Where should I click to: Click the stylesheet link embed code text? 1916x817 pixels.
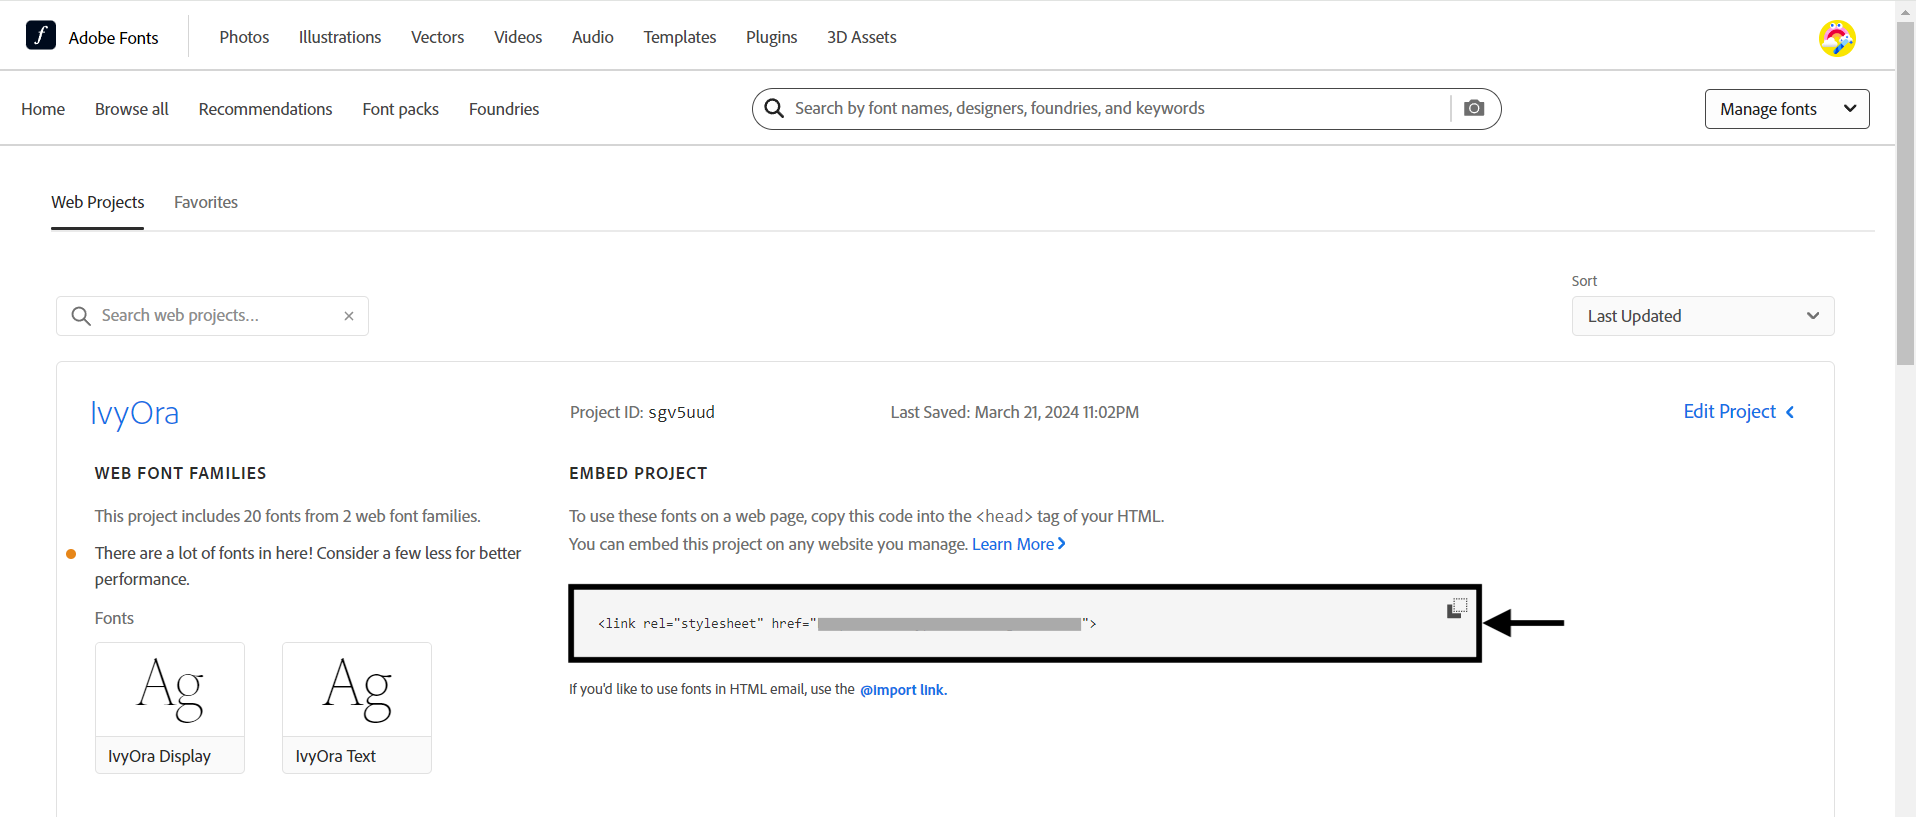click(x=847, y=624)
